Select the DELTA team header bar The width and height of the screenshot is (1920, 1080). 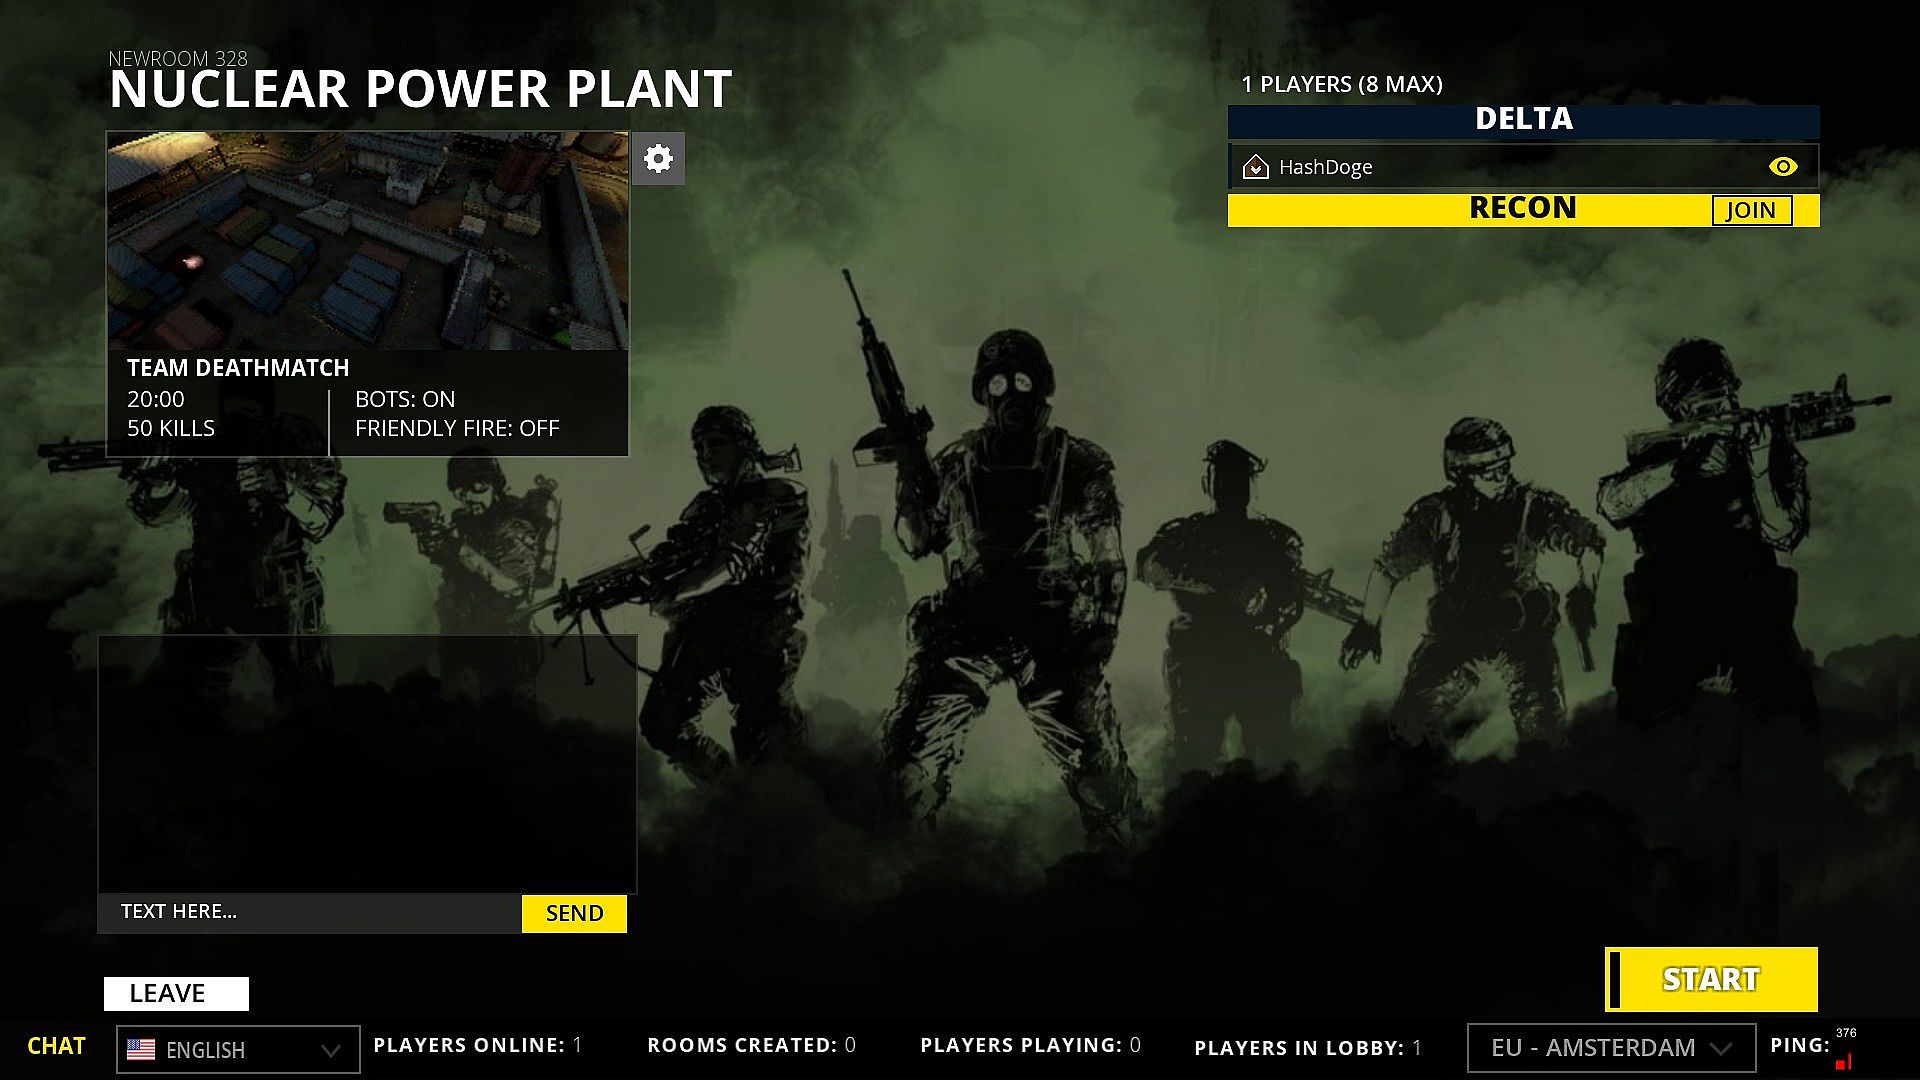(1522, 120)
